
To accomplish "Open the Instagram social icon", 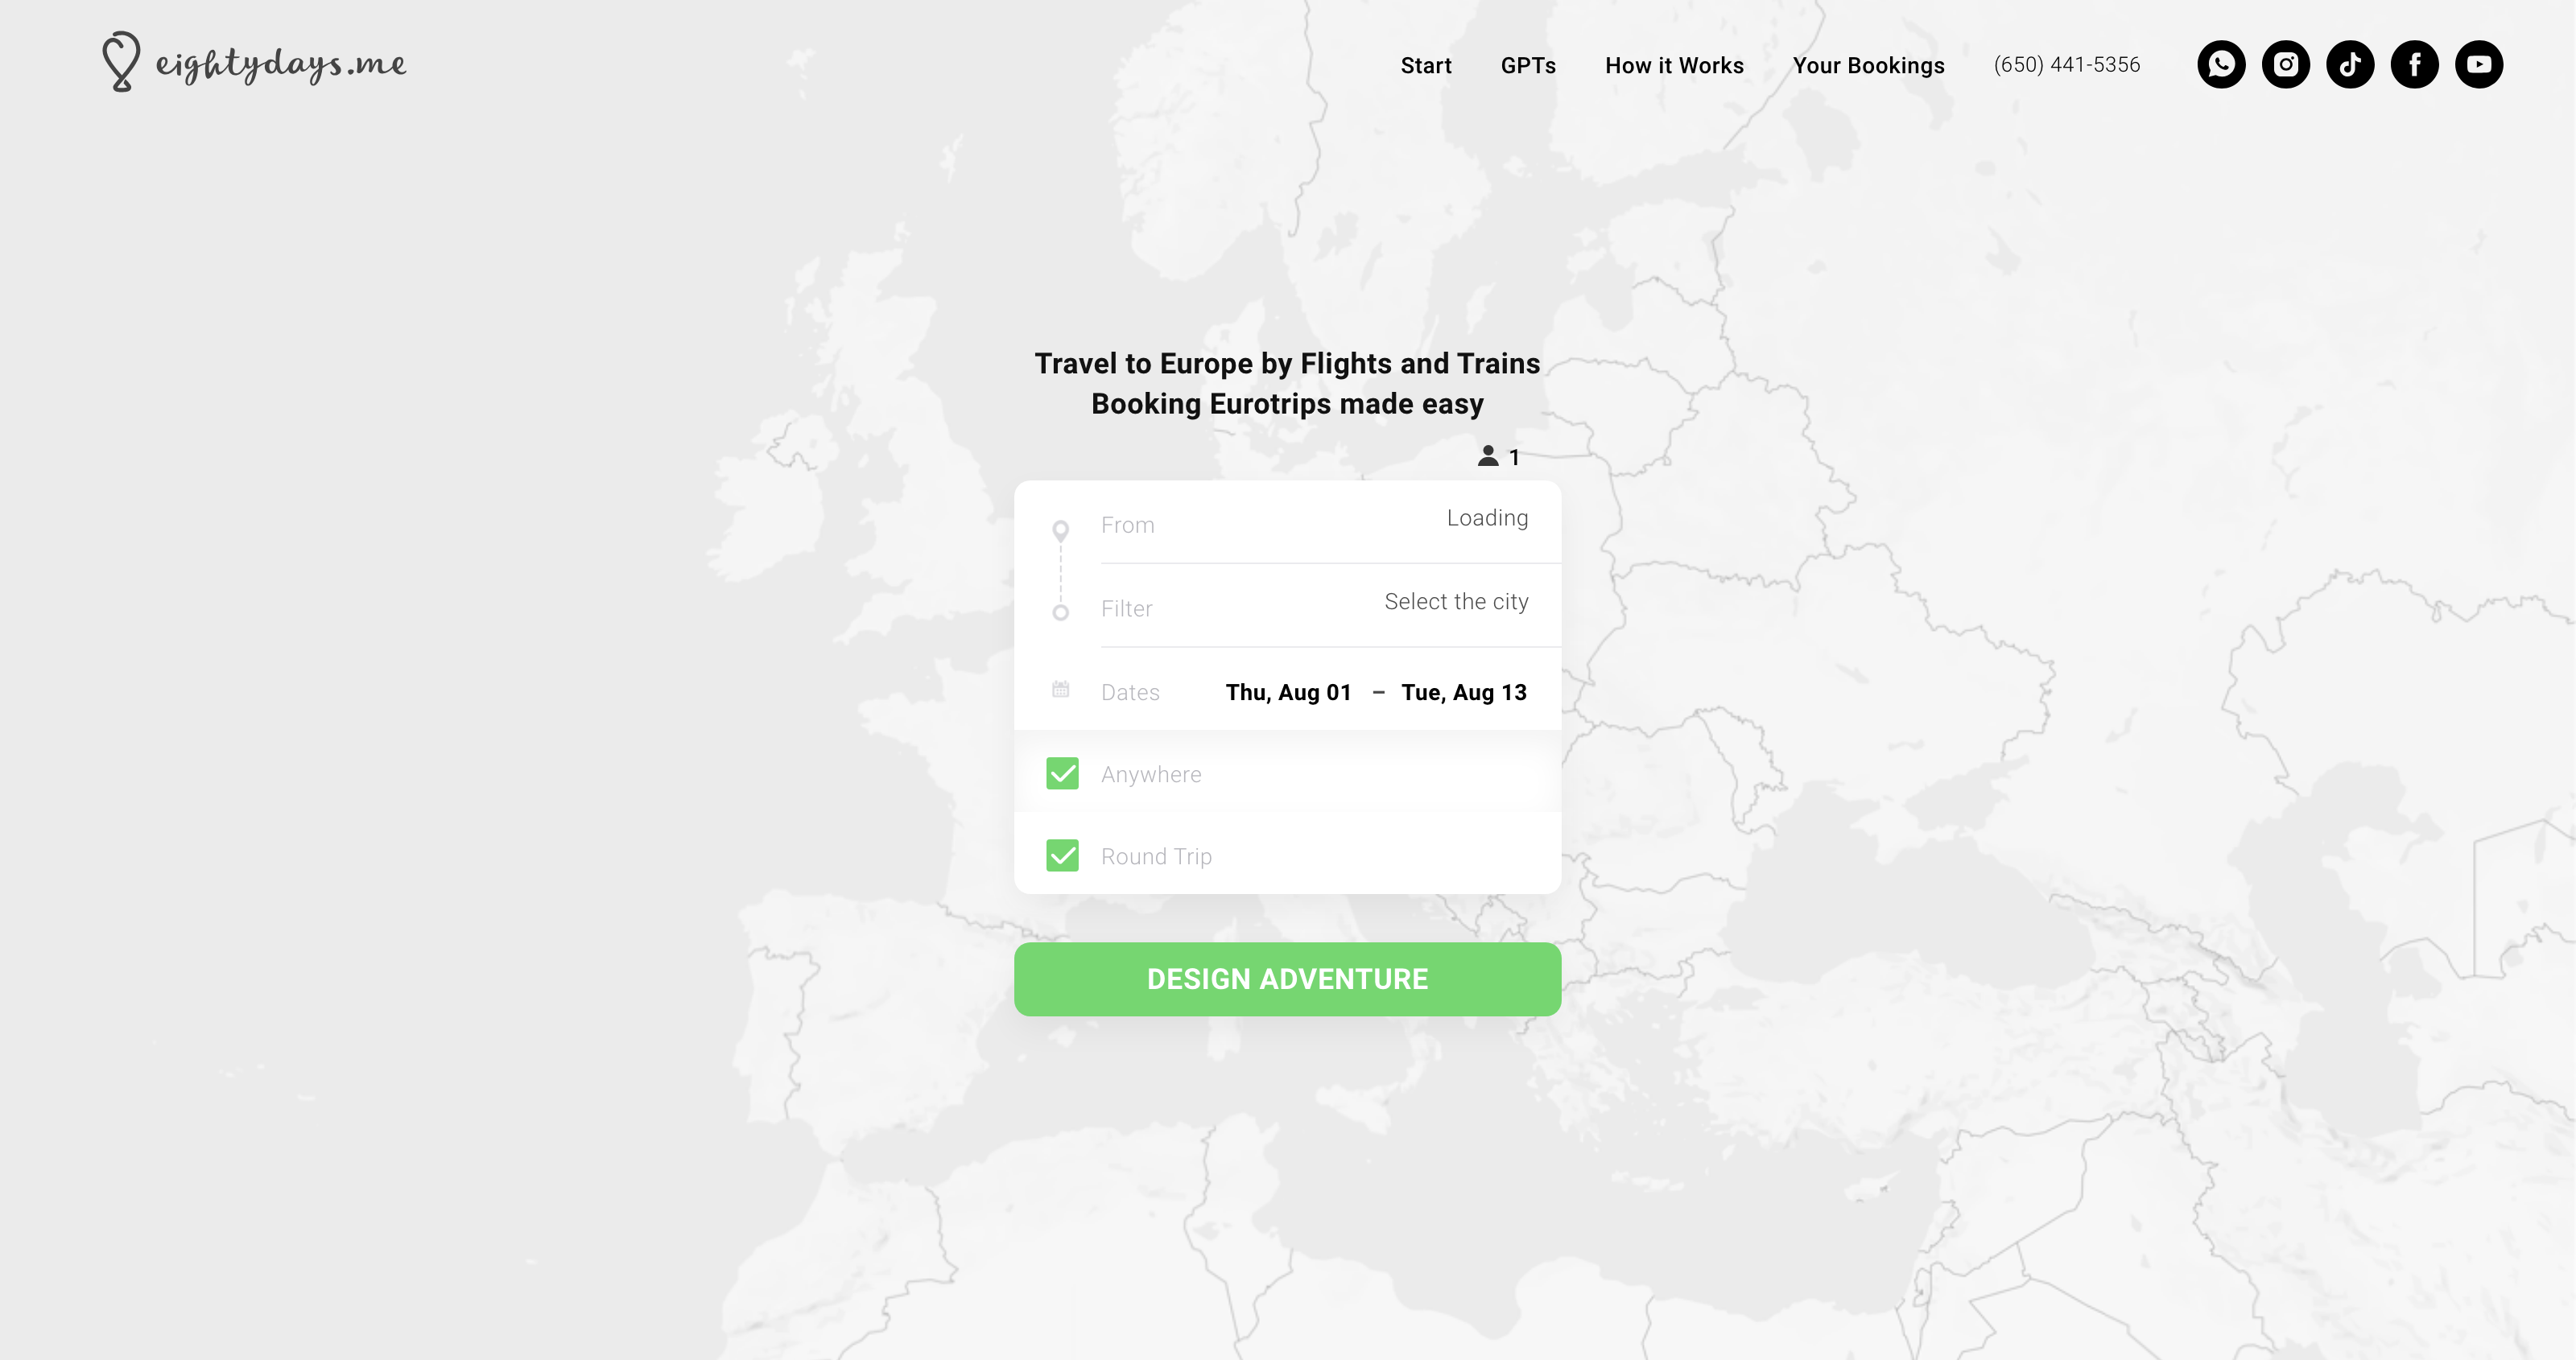I will pyautogui.click(x=2286, y=65).
